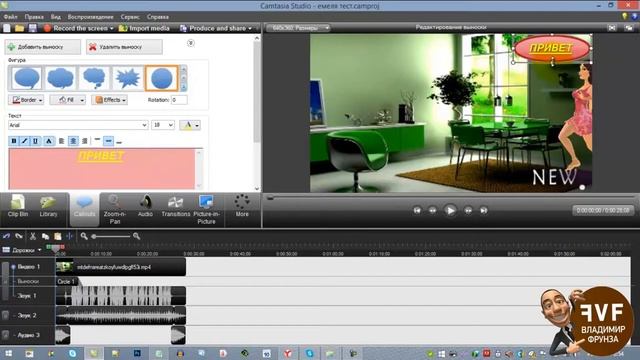Click the open project folder icon

19,28
